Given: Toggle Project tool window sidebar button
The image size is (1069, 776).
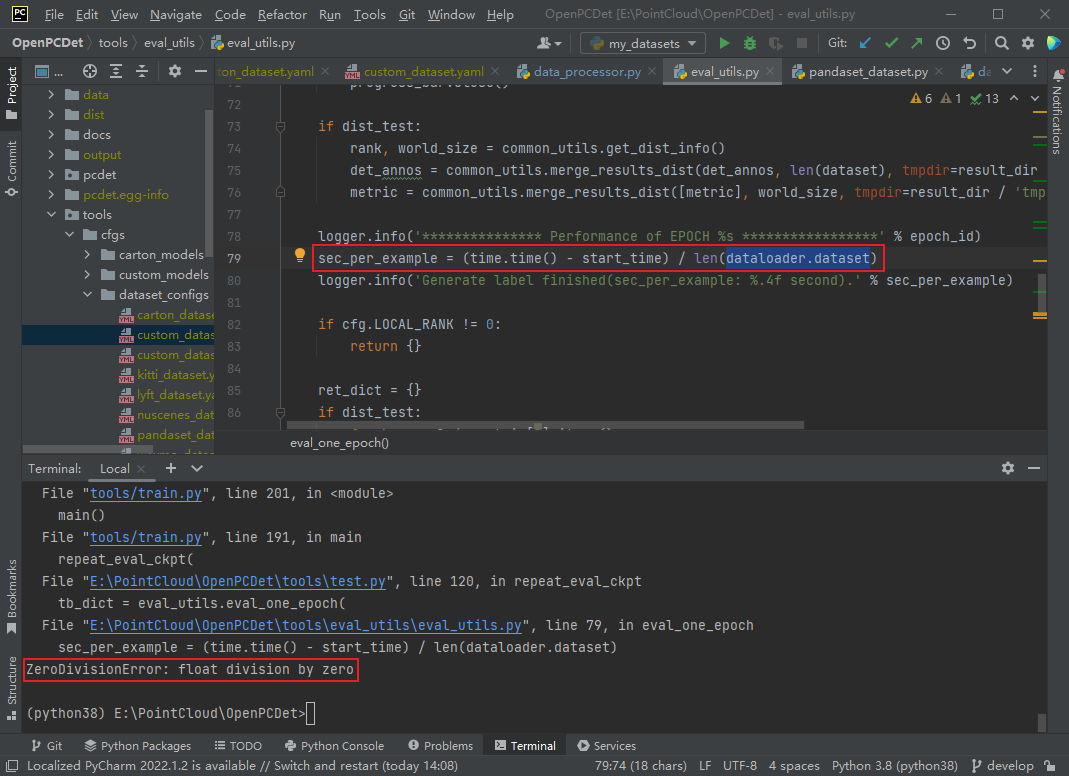Looking at the screenshot, I should 12,93.
